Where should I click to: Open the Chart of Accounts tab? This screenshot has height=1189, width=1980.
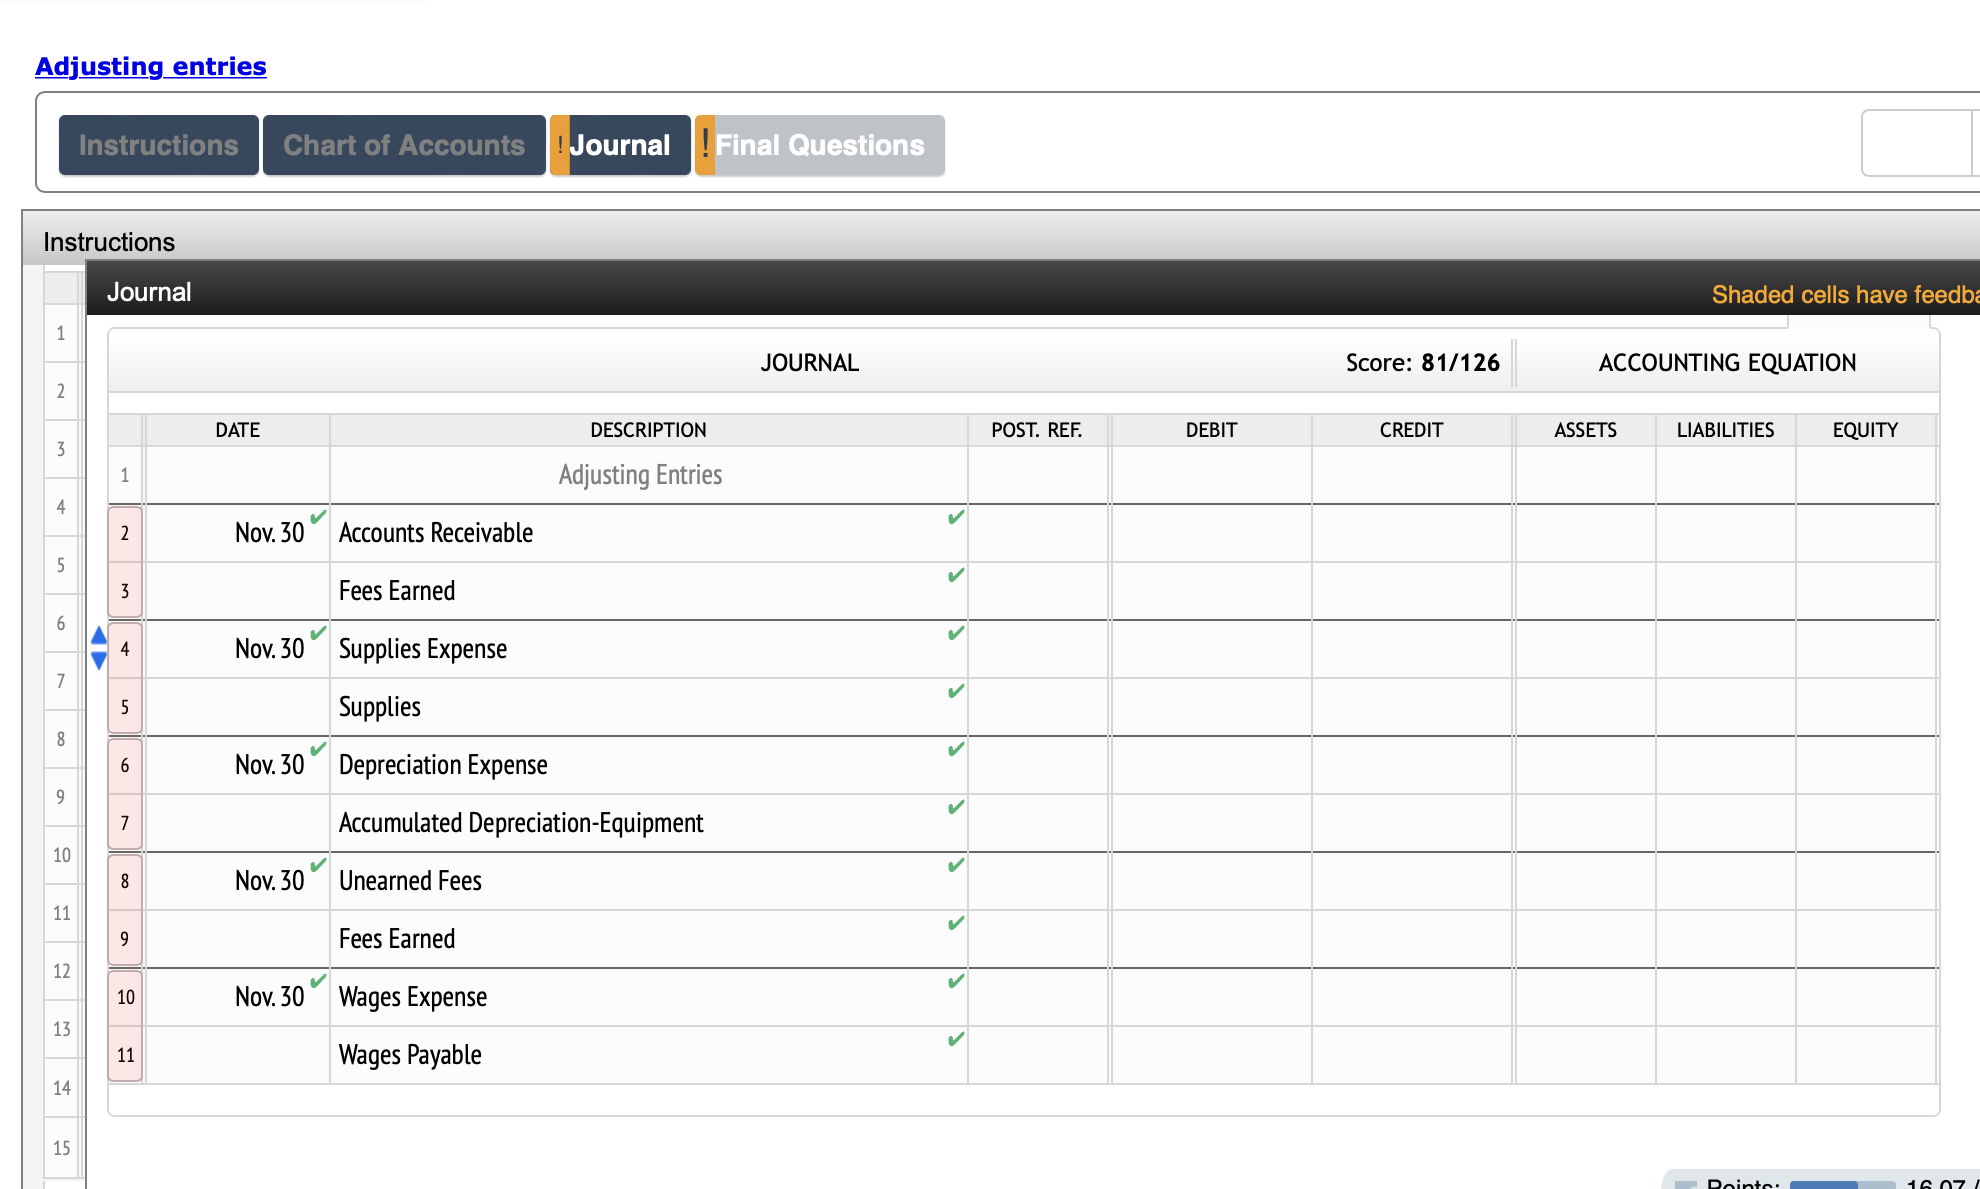pos(403,145)
